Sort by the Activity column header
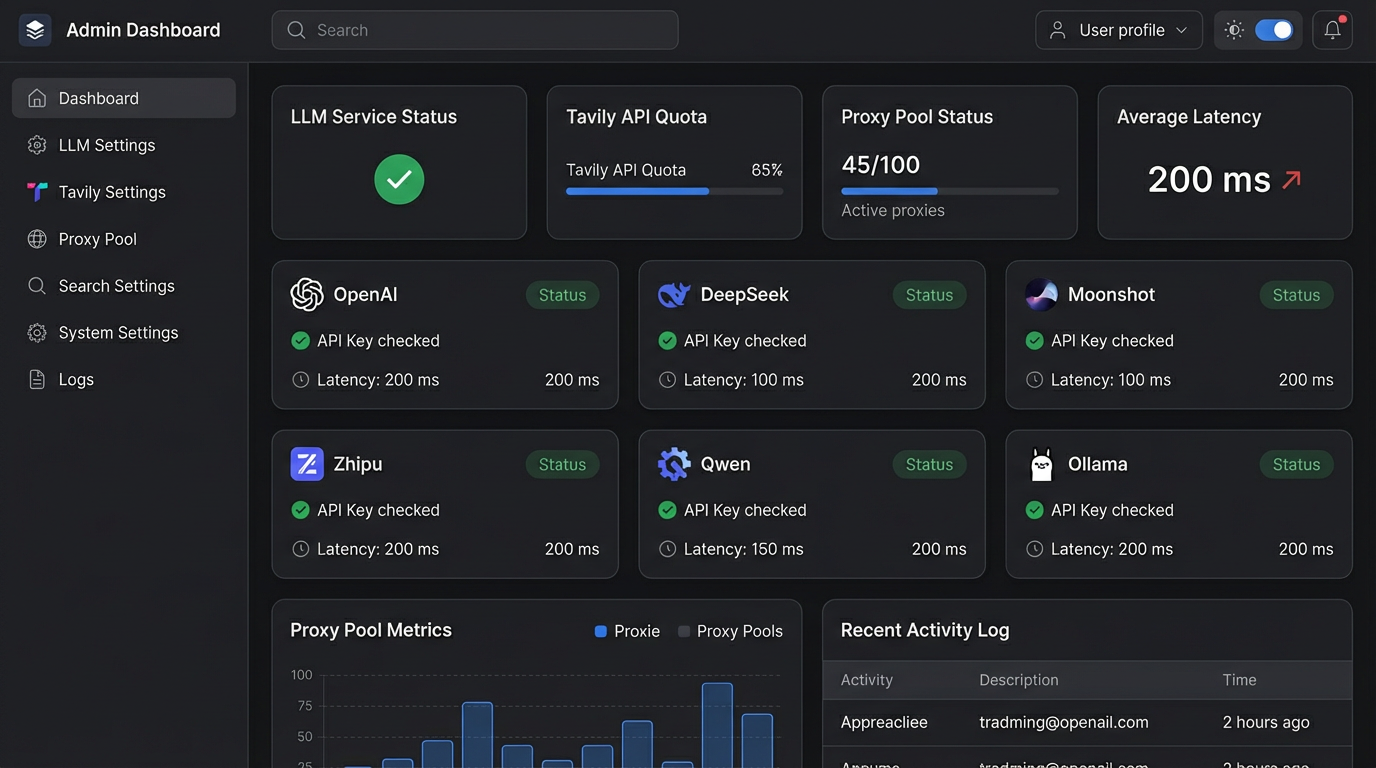This screenshot has height=768, width=1376. pyautogui.click(x=866, y=680)
